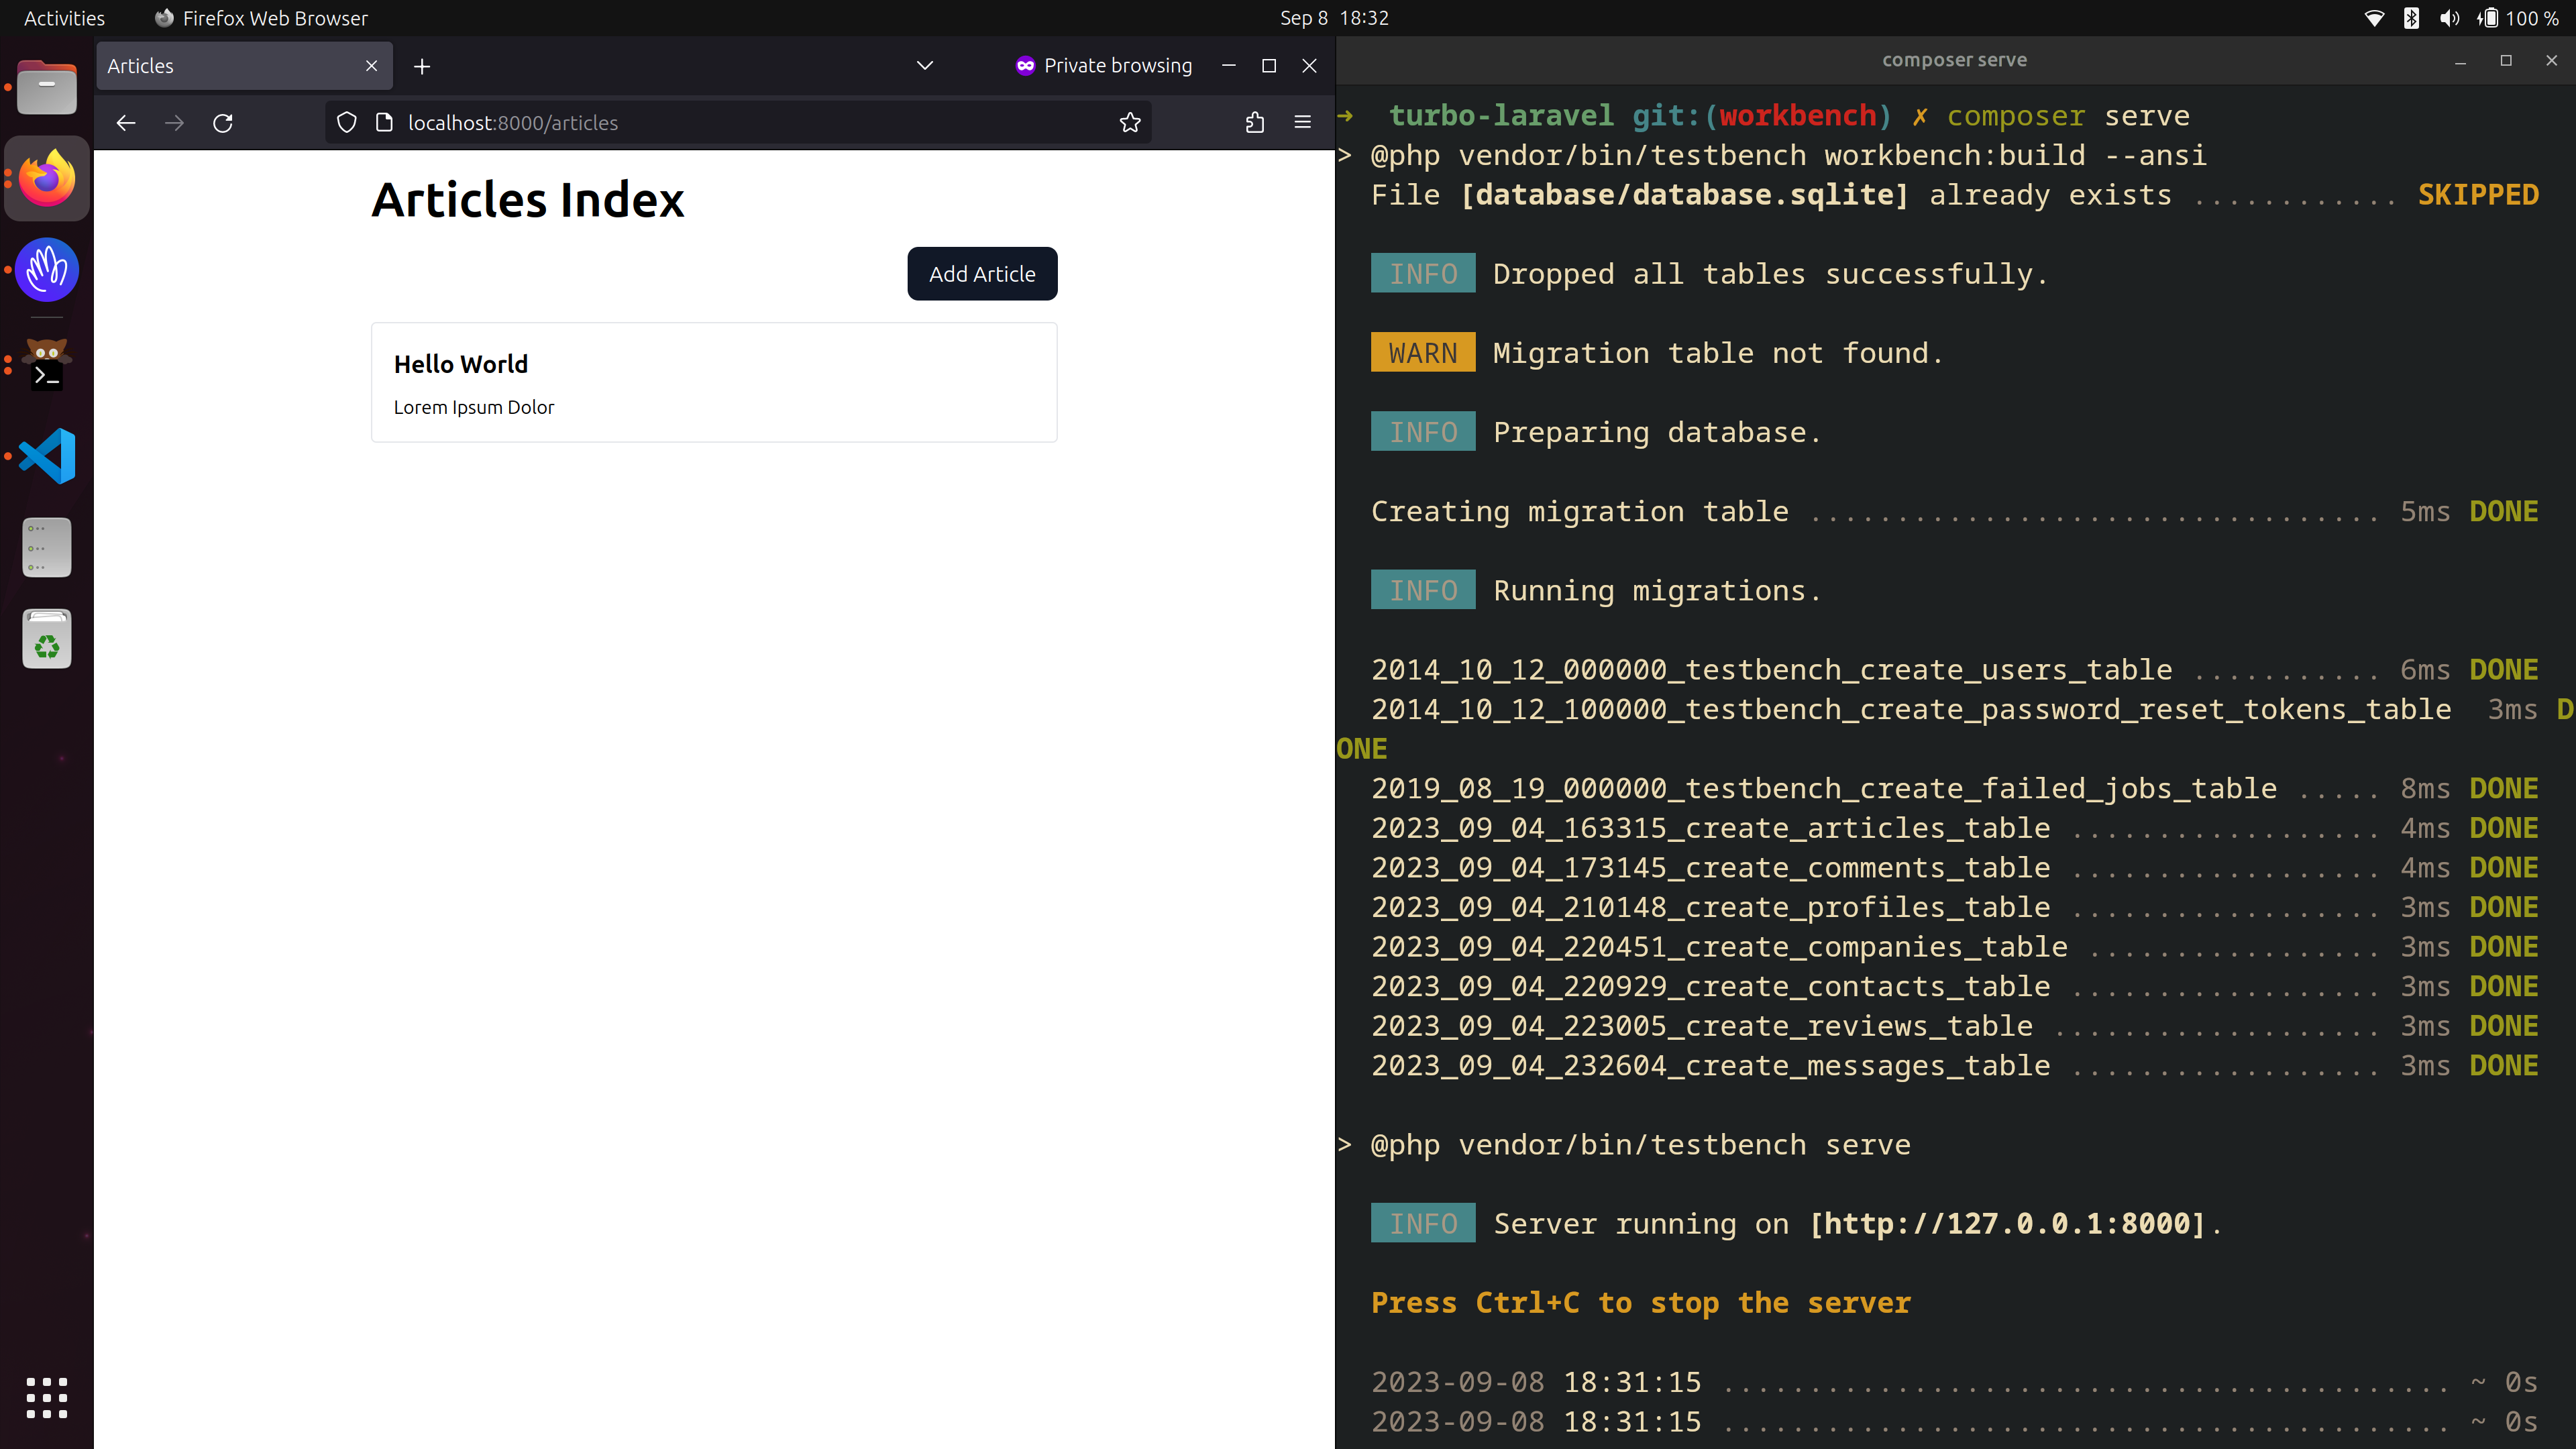Click the page info icon beside URL
Image resolution: width=2576 pixels, height=1449 pixels.
[x=384, y=122]
